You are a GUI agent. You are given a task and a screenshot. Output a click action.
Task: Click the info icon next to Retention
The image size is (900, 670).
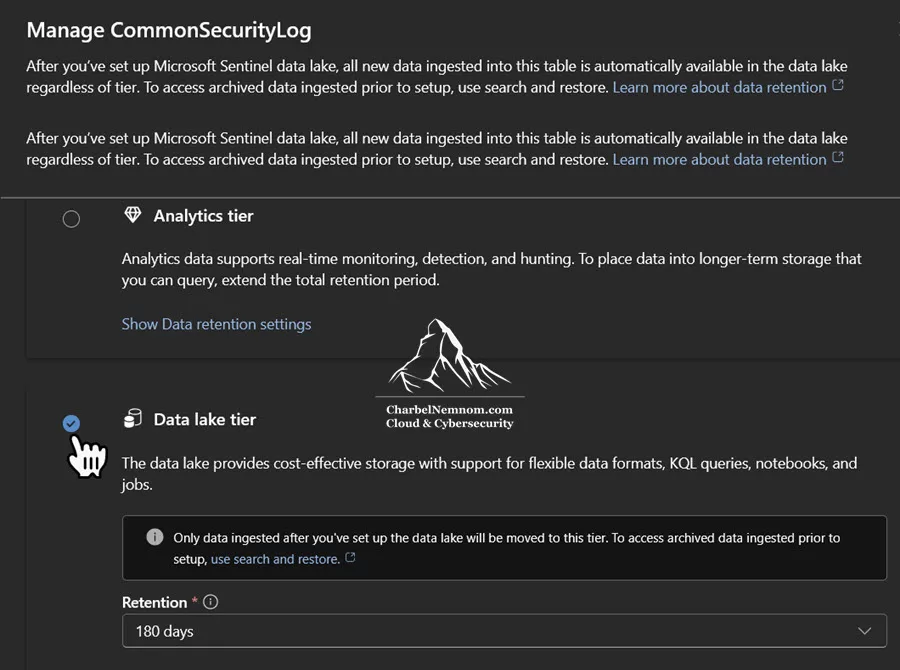coord(211,602)
